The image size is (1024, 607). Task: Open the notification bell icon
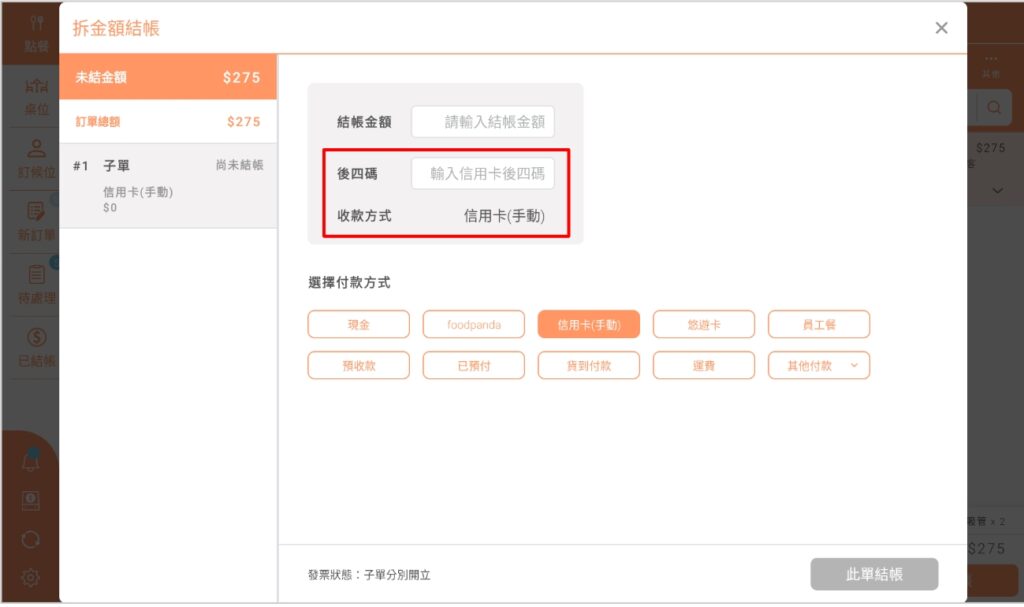32,462
